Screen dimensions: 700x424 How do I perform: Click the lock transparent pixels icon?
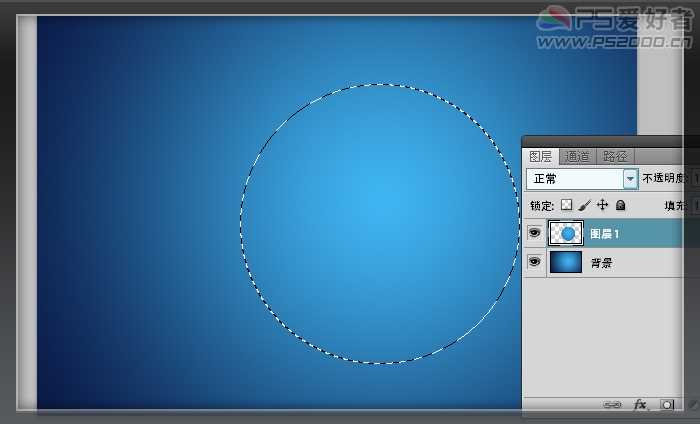tap(567, 205)
